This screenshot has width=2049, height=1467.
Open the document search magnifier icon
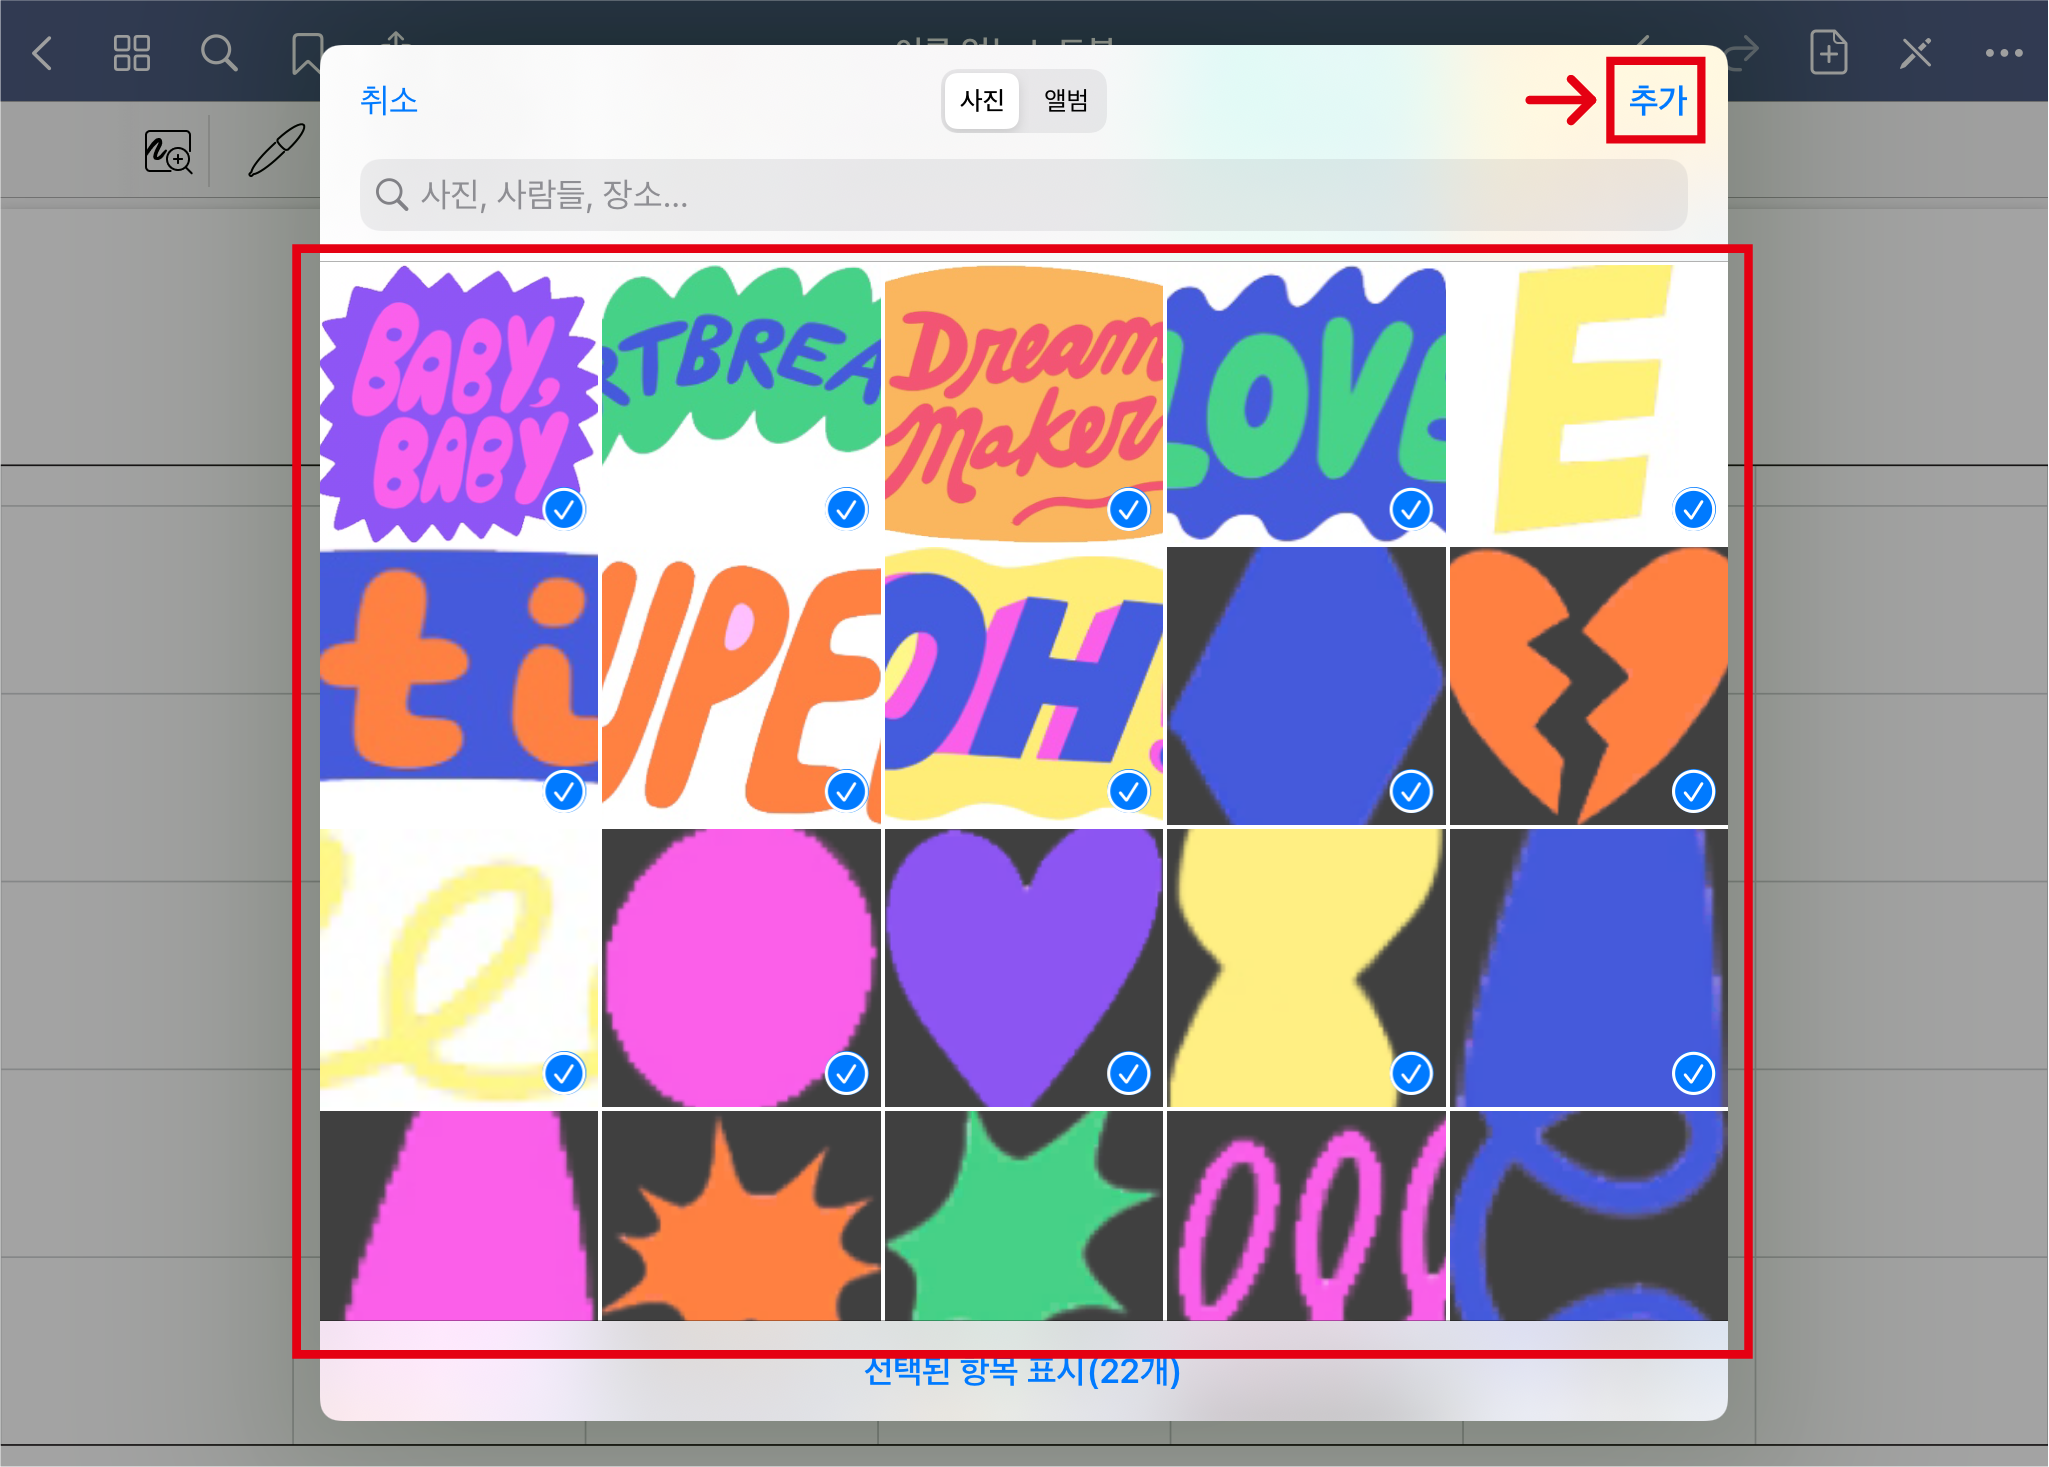[219, 53]
